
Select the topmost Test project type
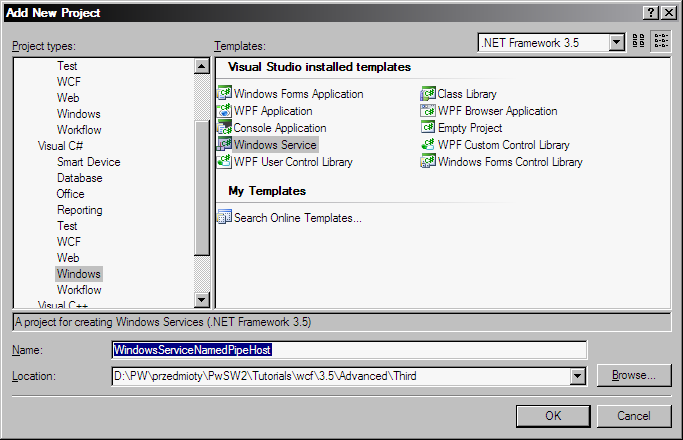point(67,66)
